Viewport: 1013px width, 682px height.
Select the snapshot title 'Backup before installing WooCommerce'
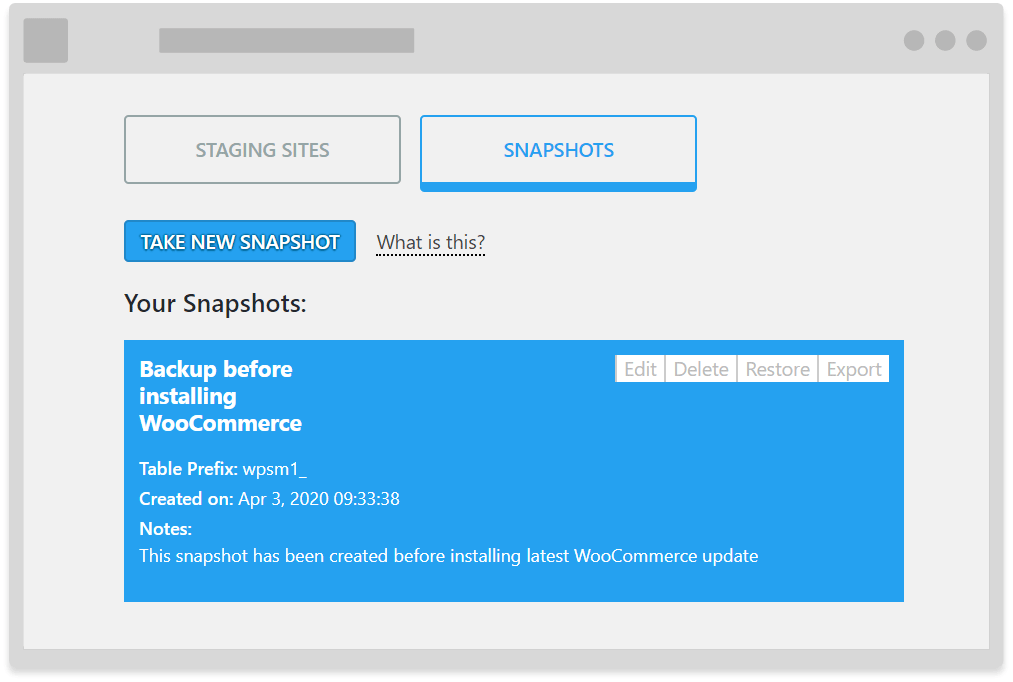pyautogui.click(x=220, y=396)
